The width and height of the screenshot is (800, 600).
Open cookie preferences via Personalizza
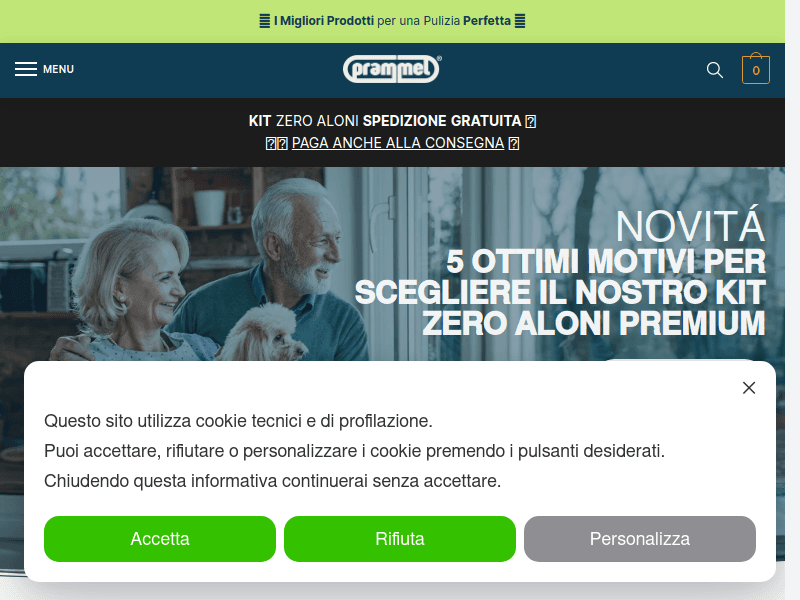coord(640,539)
